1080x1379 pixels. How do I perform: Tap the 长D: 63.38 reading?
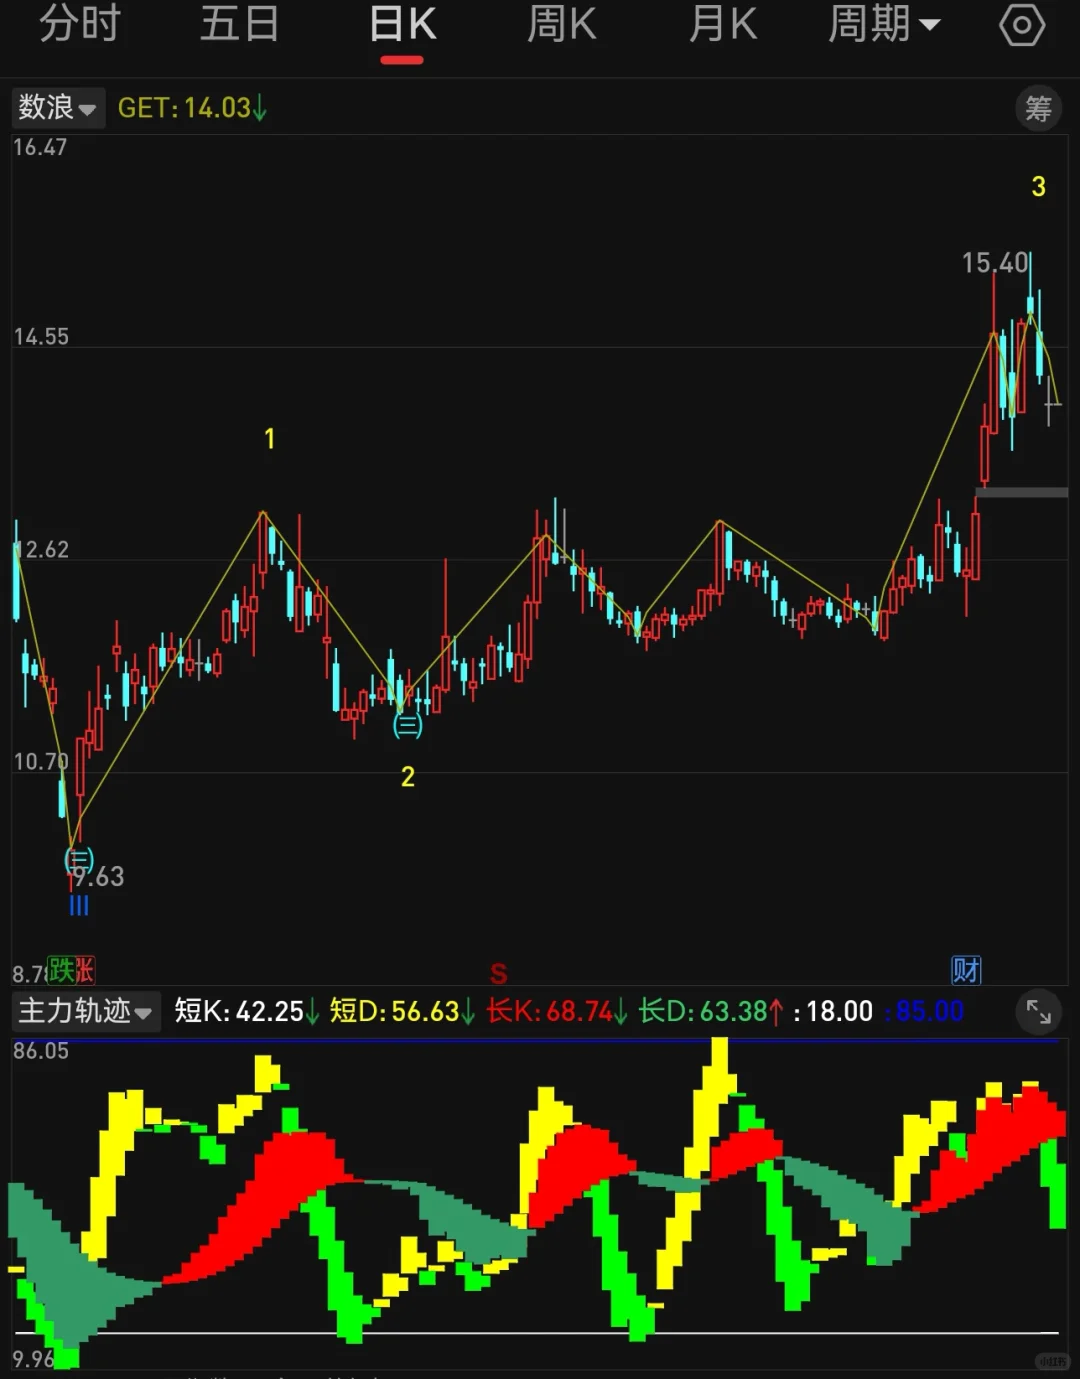click(711, 1011)
